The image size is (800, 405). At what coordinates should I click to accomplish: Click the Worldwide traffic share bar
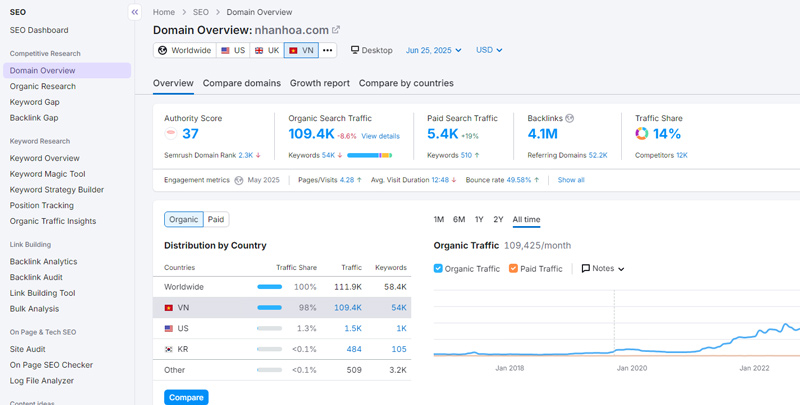pyautogui.click(x=269, y=287)
